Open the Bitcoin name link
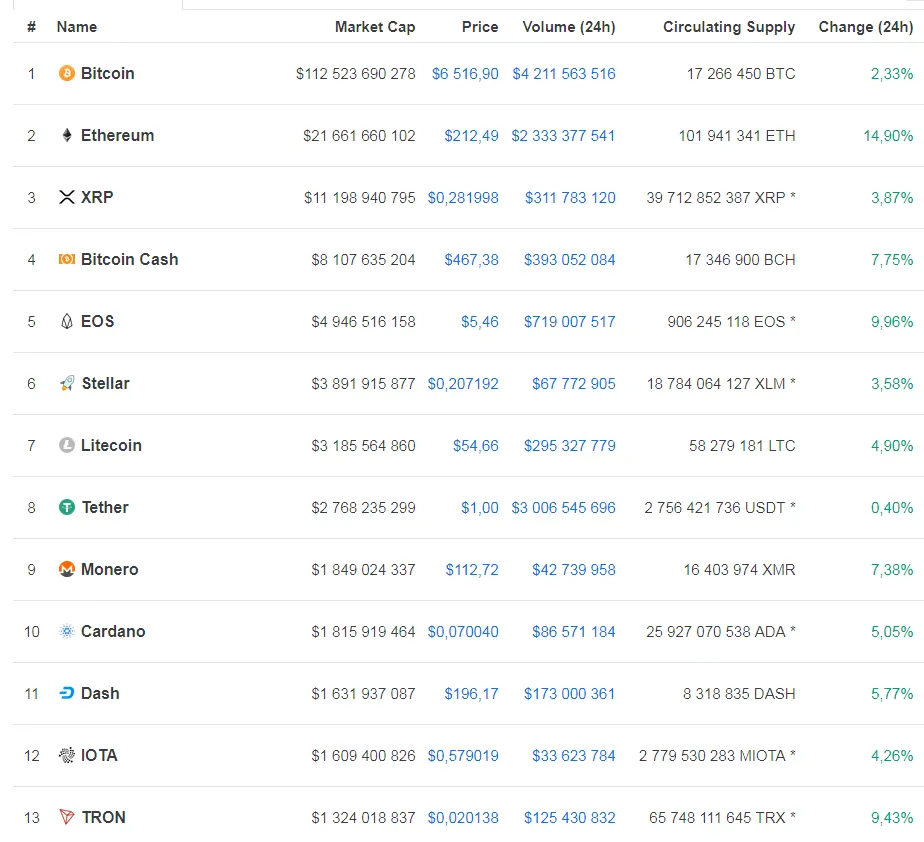 pyautogui.click(x=107, y=74)
